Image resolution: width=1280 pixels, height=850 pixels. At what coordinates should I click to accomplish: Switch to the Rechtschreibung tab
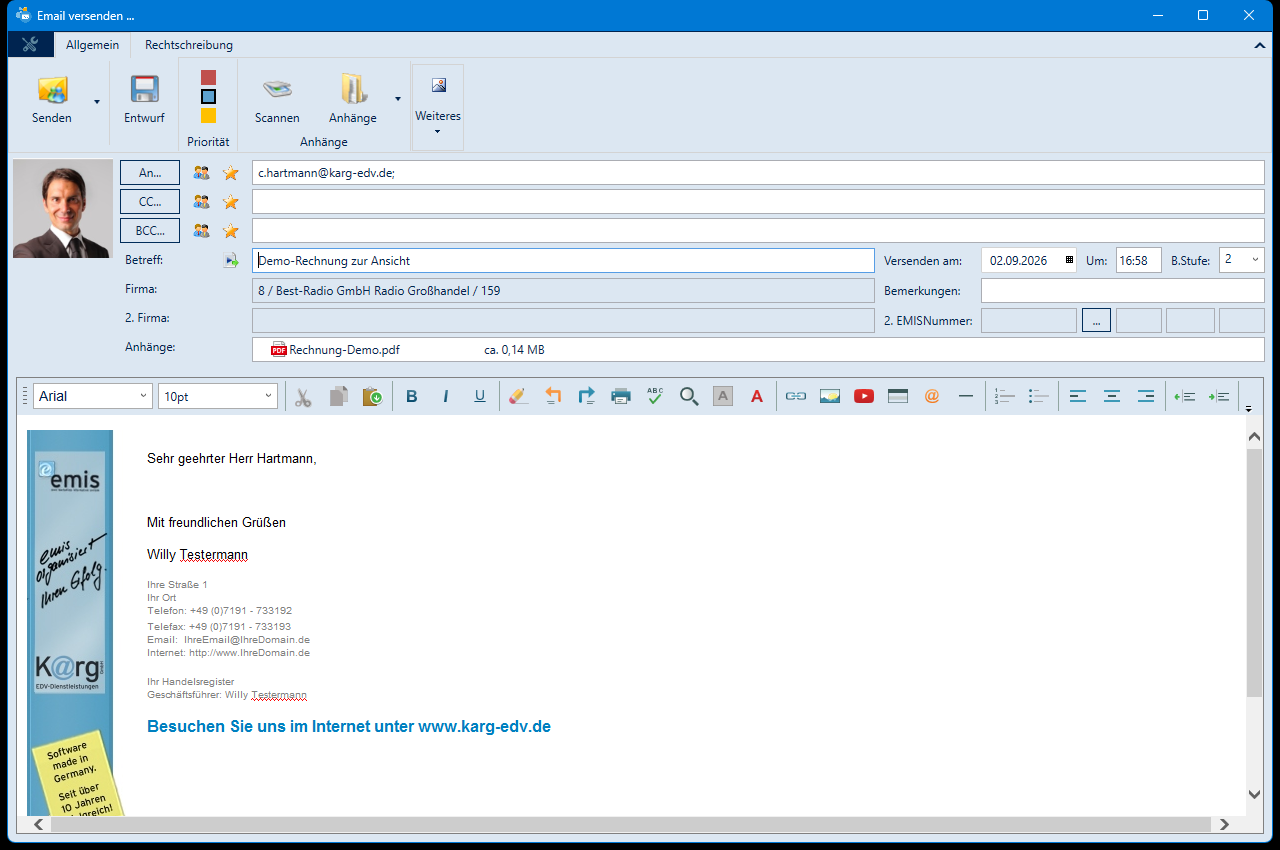tap(189, 45)
